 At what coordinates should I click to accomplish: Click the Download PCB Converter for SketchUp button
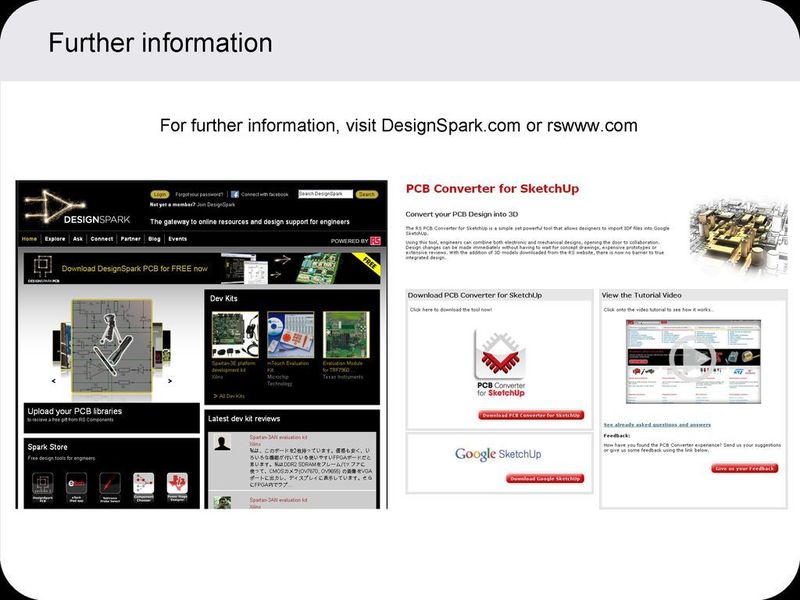pyautogui.click(x=531, y=415)
